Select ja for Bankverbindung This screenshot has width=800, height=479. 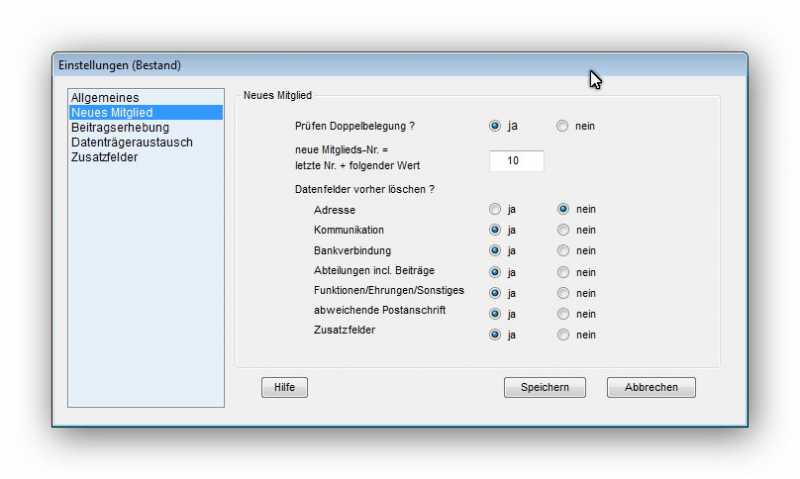pyautogui.click(x=495, y=251)
